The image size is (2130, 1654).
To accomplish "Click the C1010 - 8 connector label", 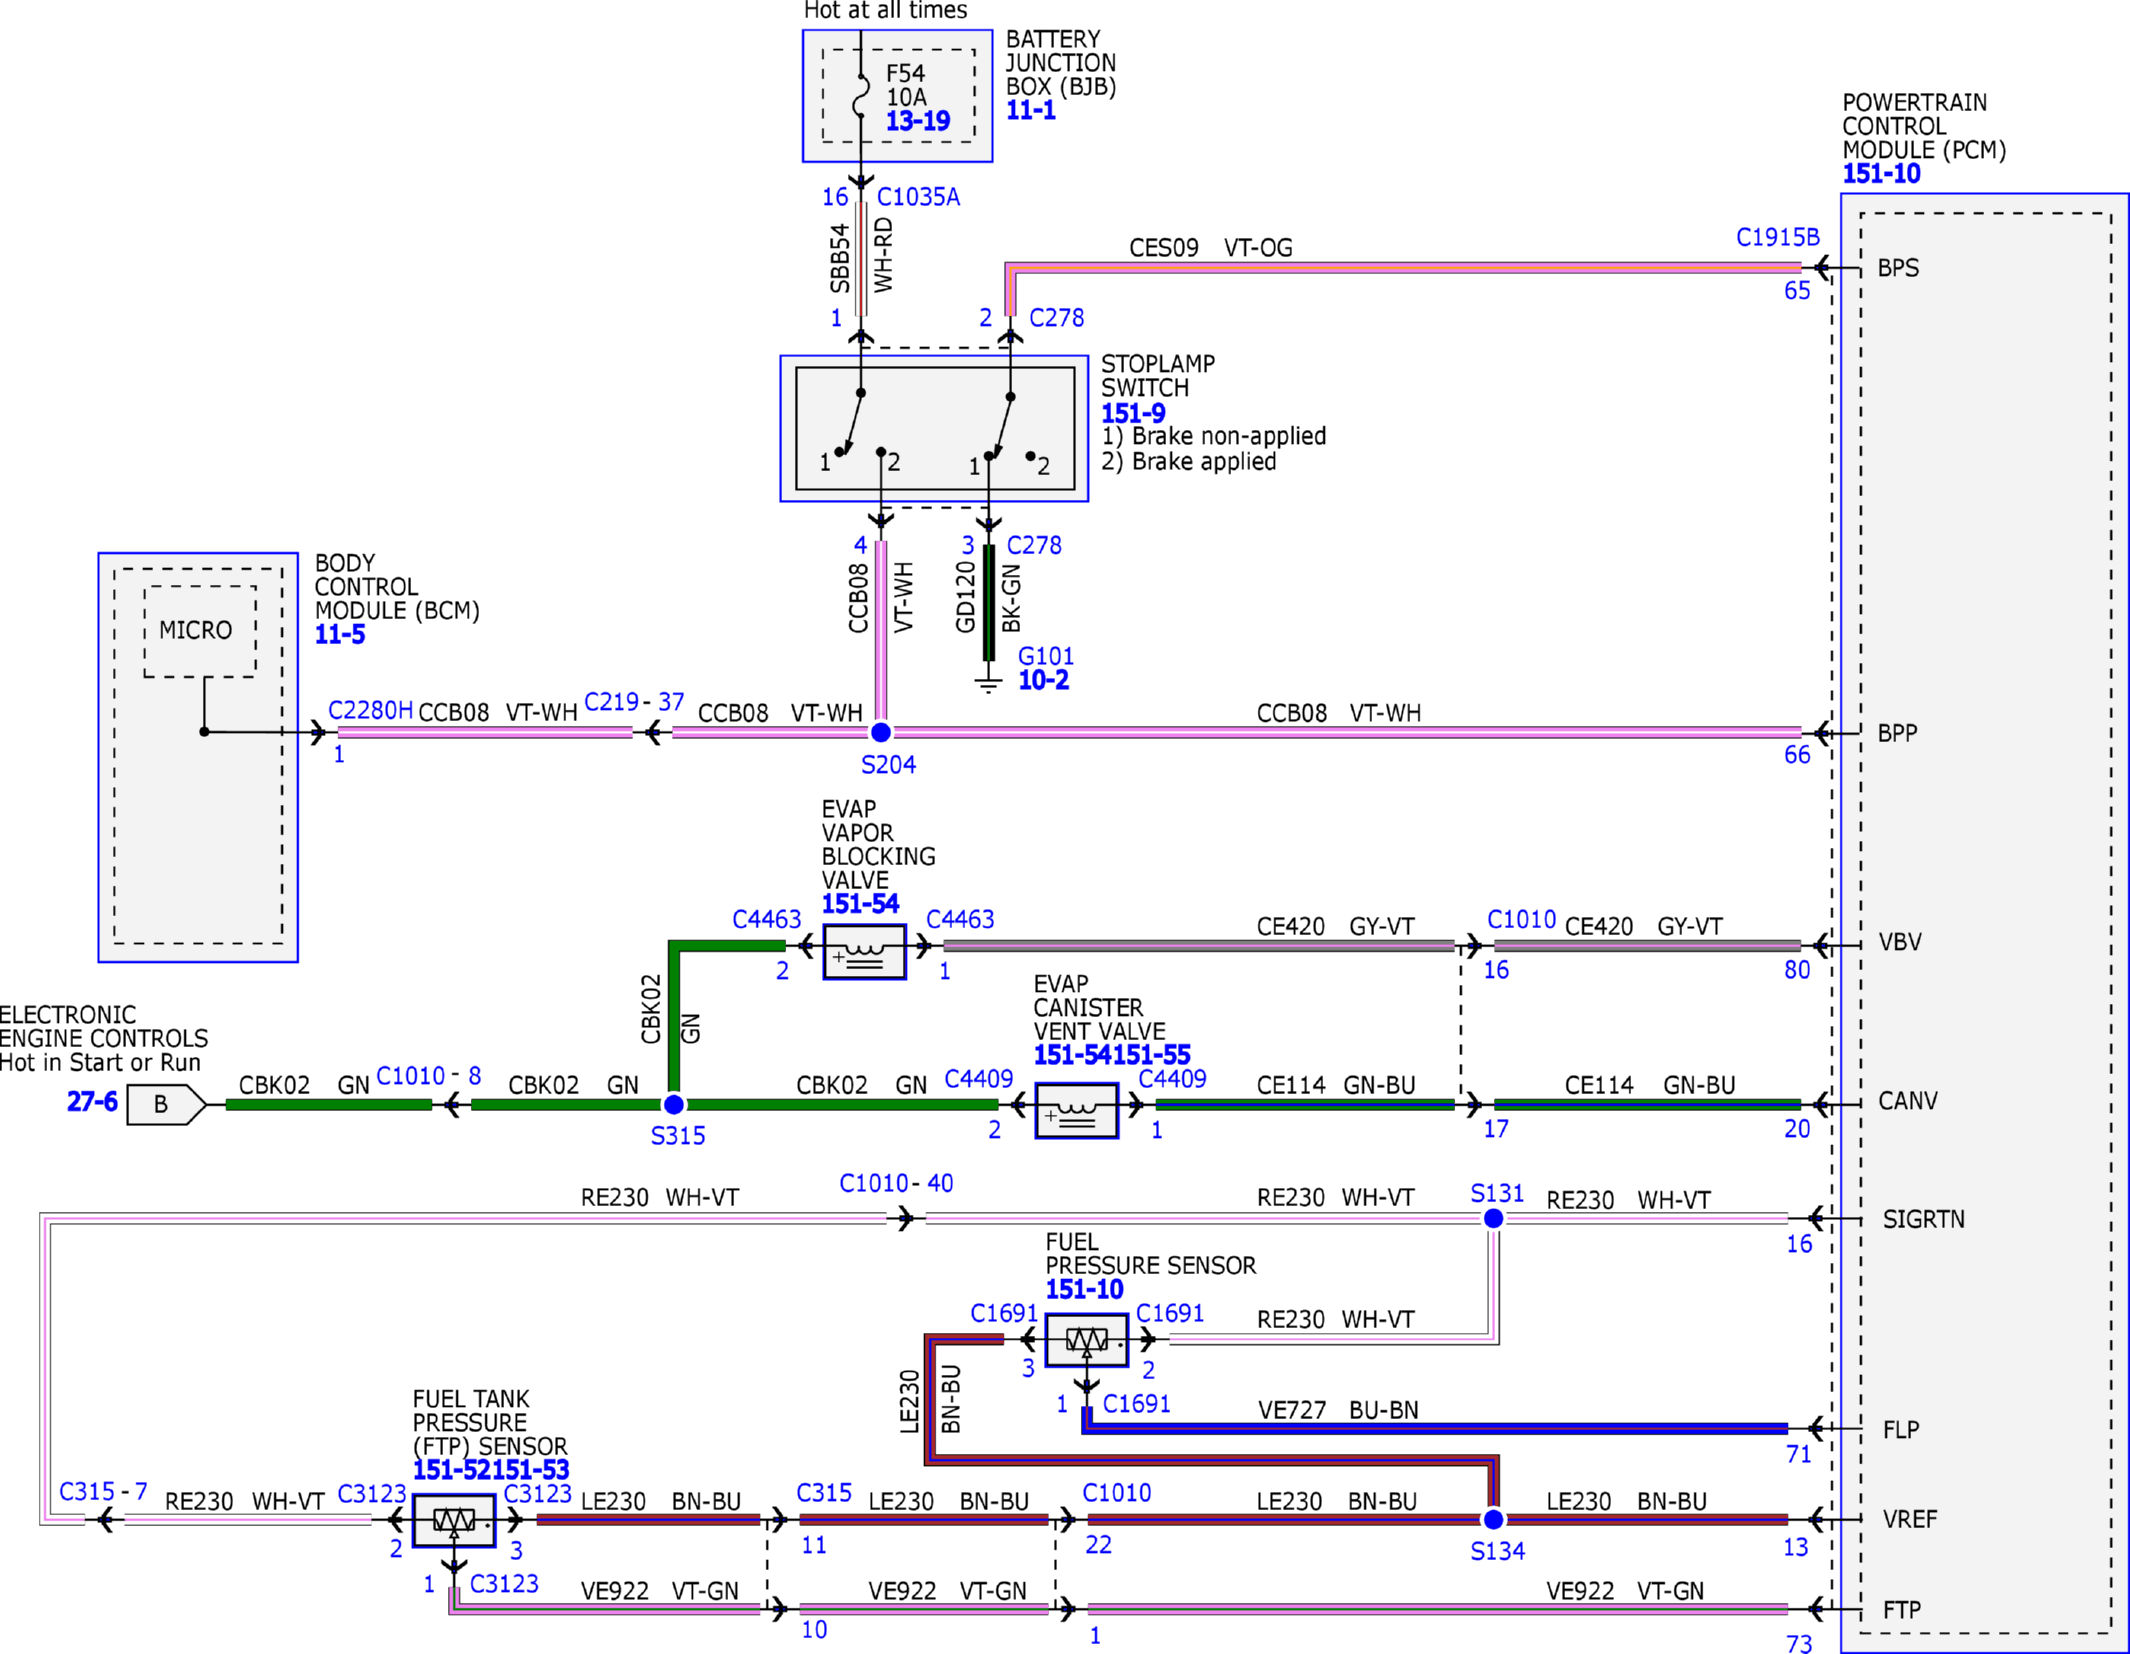I will pyautogui.click(x=428, y=1076).
